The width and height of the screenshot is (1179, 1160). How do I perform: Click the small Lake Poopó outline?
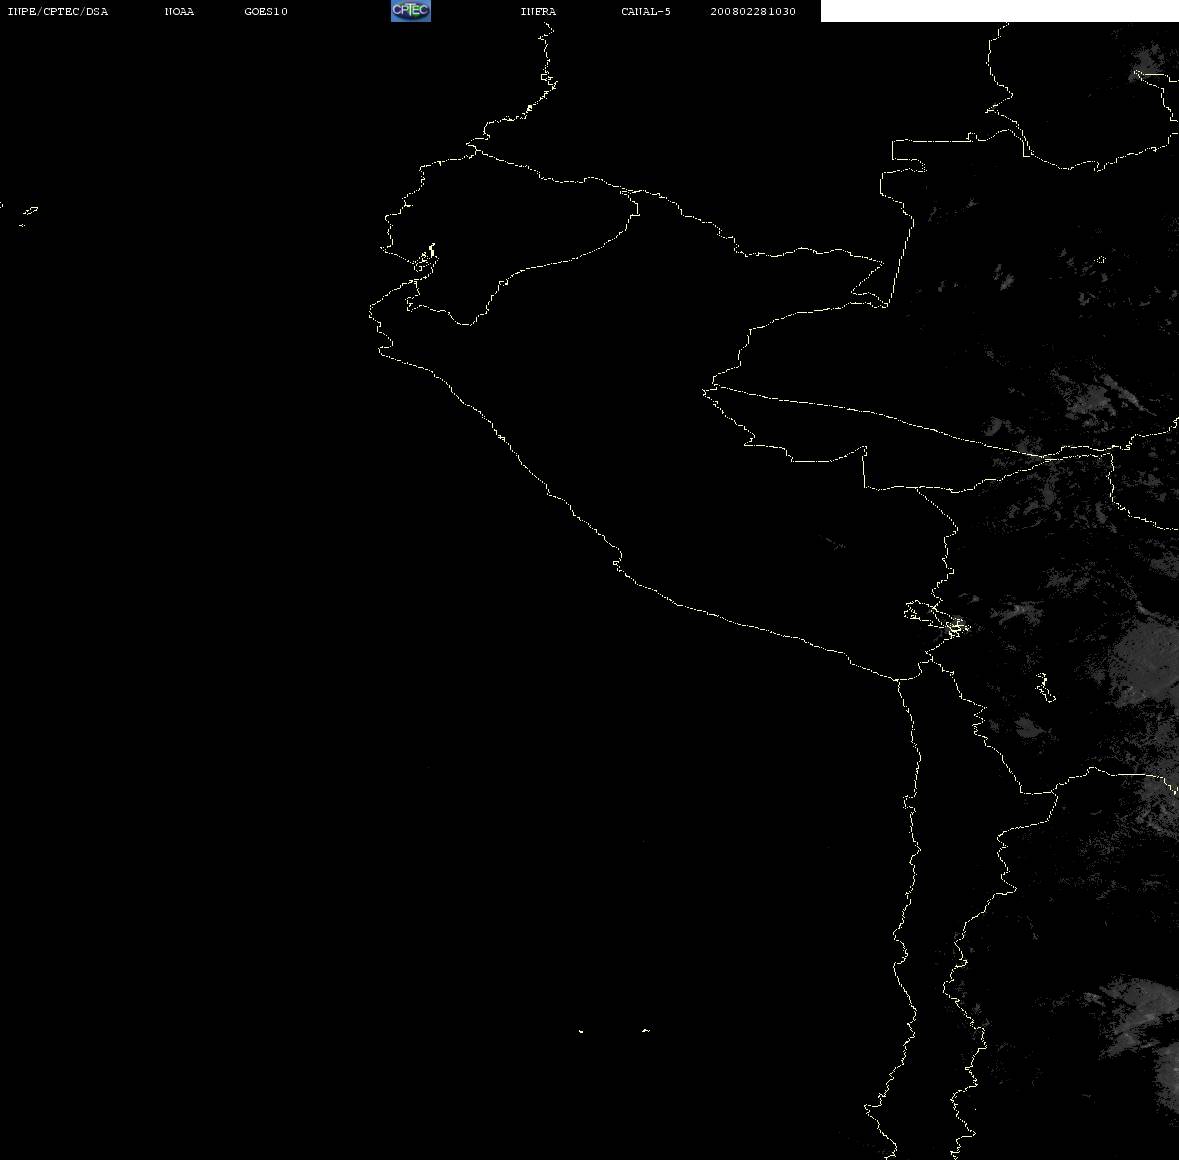(x=1045, y=688)
